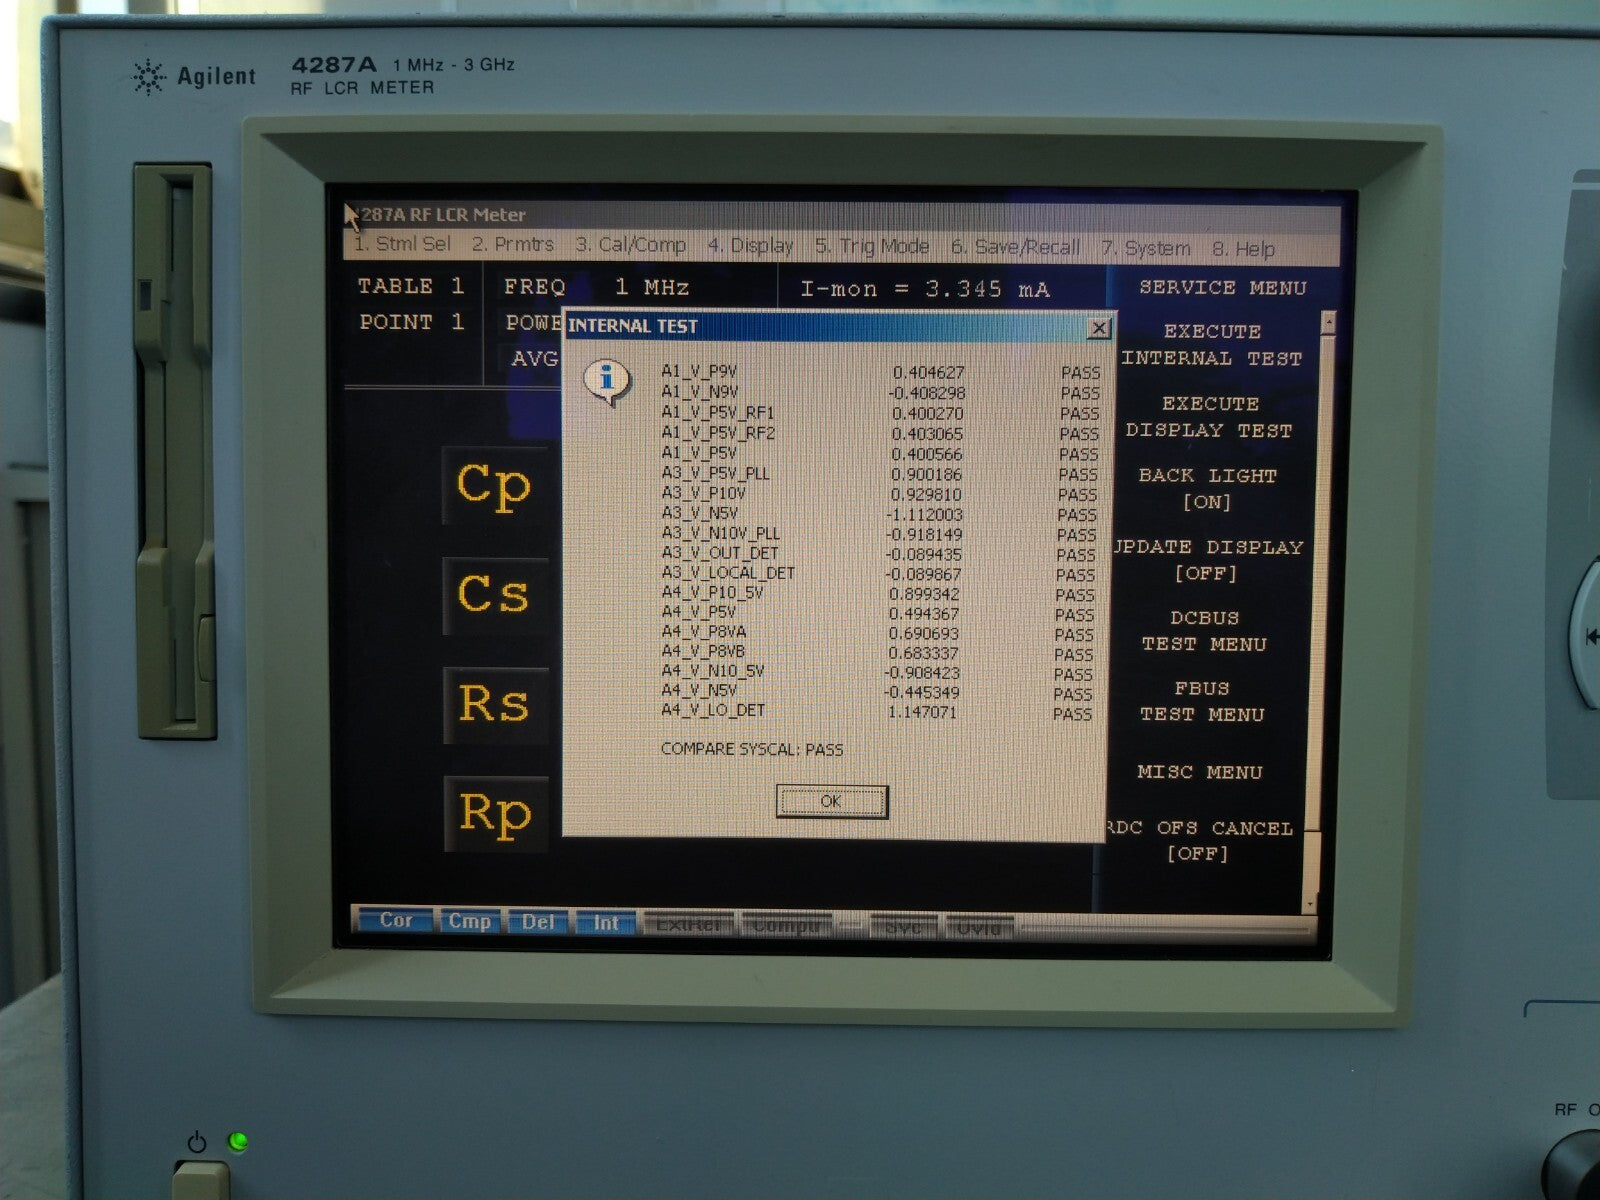The height and width of the screenshot is (1200, 1600).
Task: Open the Help menu
Action: (1243, 250)
